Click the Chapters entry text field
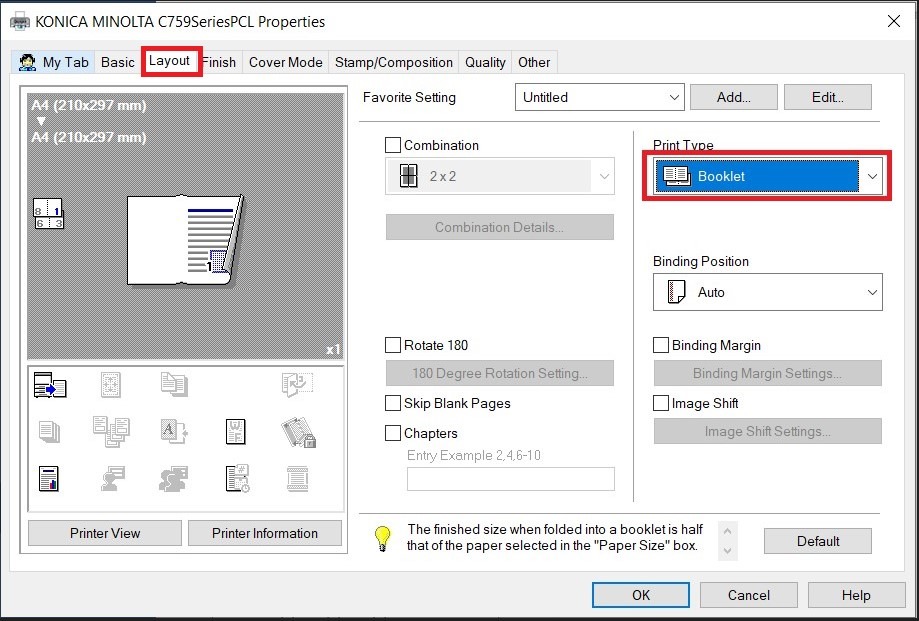This screenshot has width=919, height=621. coord(510,479)
